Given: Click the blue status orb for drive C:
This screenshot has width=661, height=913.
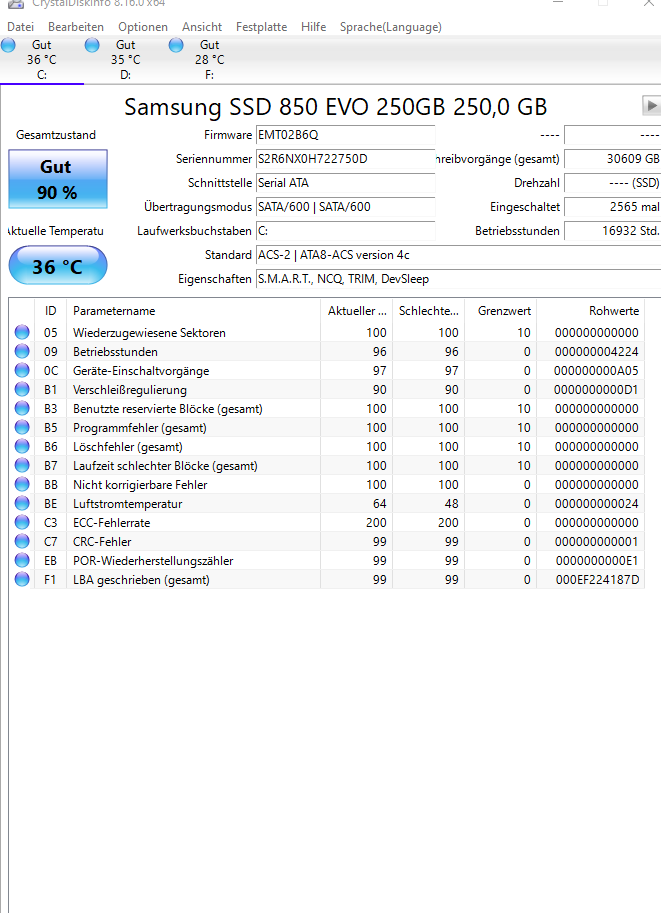Looking at the screenshot, I should 8,45.
